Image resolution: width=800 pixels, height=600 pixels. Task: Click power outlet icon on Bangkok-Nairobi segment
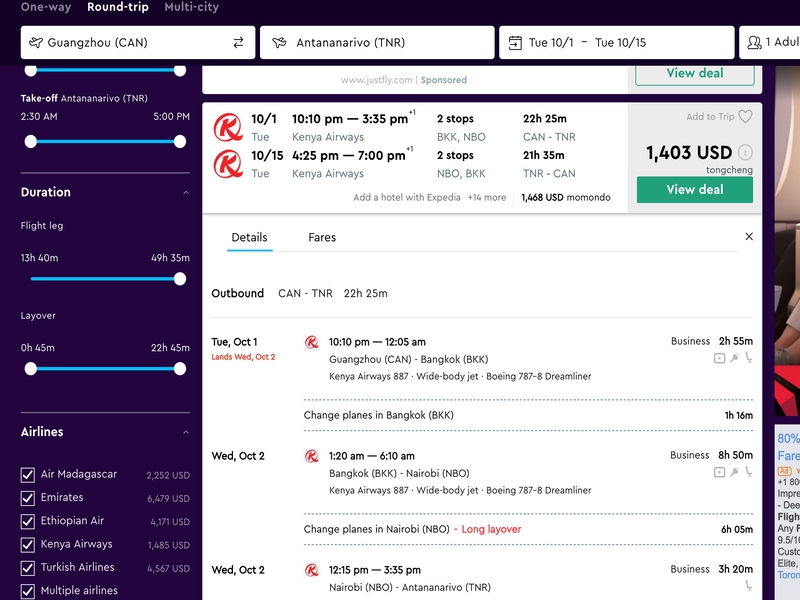click(734, 472)
